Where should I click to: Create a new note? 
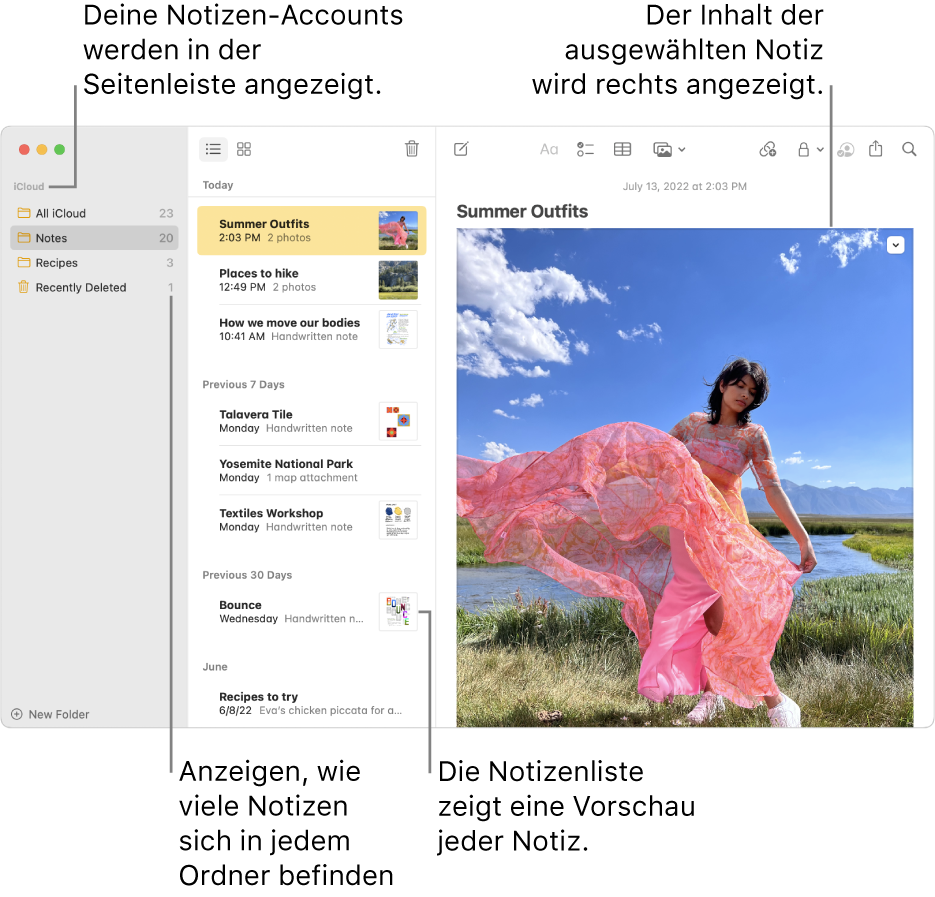pyautogui.click(x=461, y=149)
